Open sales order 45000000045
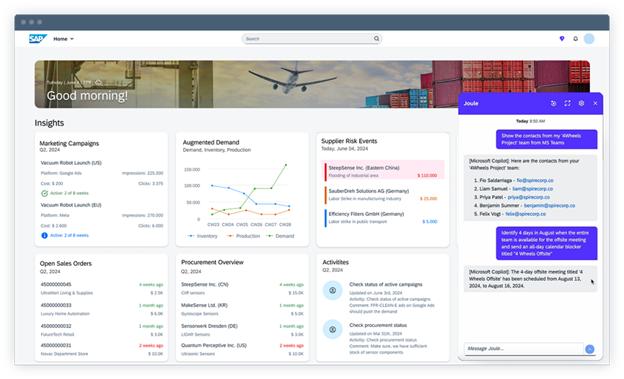Screen dimensions: 624x379 coord(56,284)
